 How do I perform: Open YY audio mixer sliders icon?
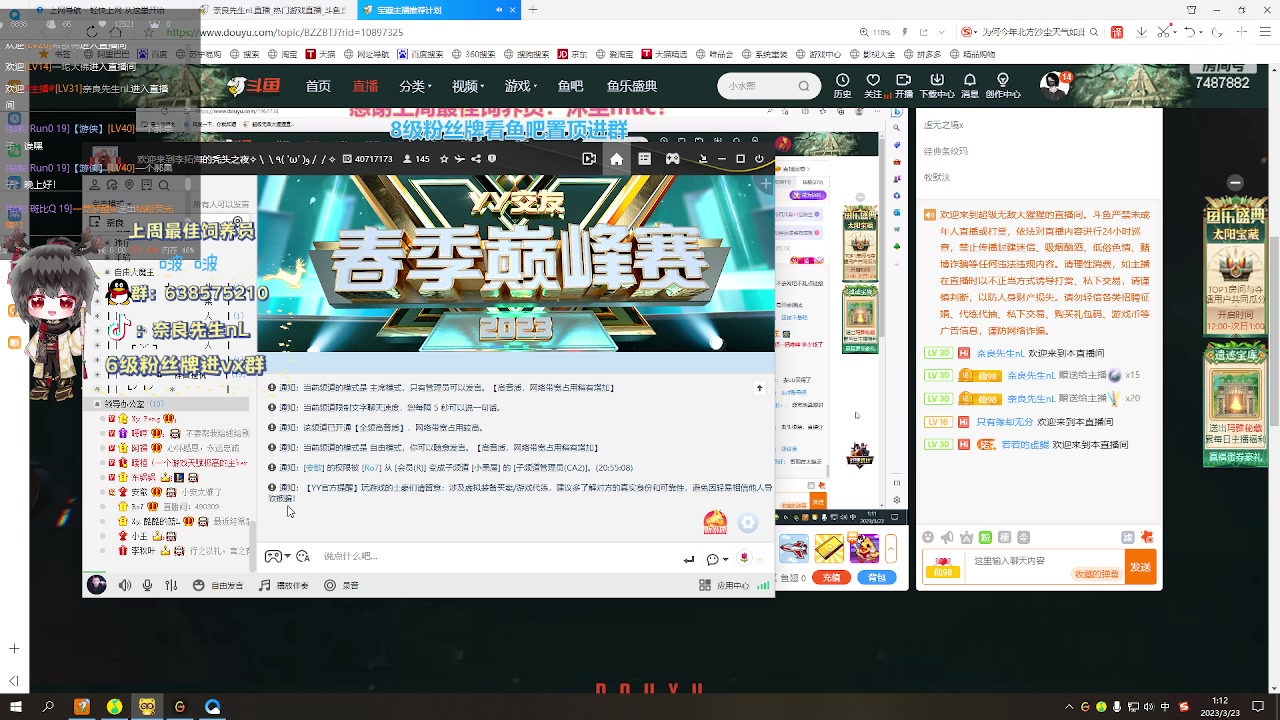(172, 585)
